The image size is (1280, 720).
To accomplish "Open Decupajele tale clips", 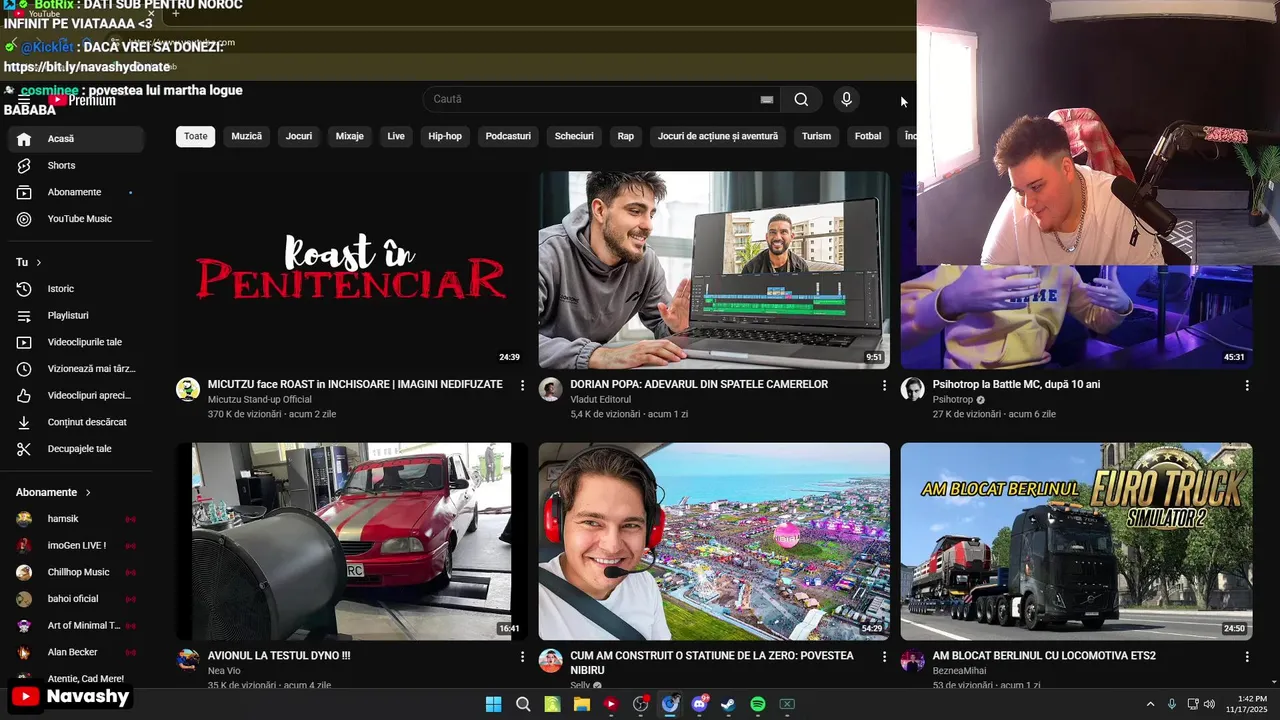I will 76,449.
